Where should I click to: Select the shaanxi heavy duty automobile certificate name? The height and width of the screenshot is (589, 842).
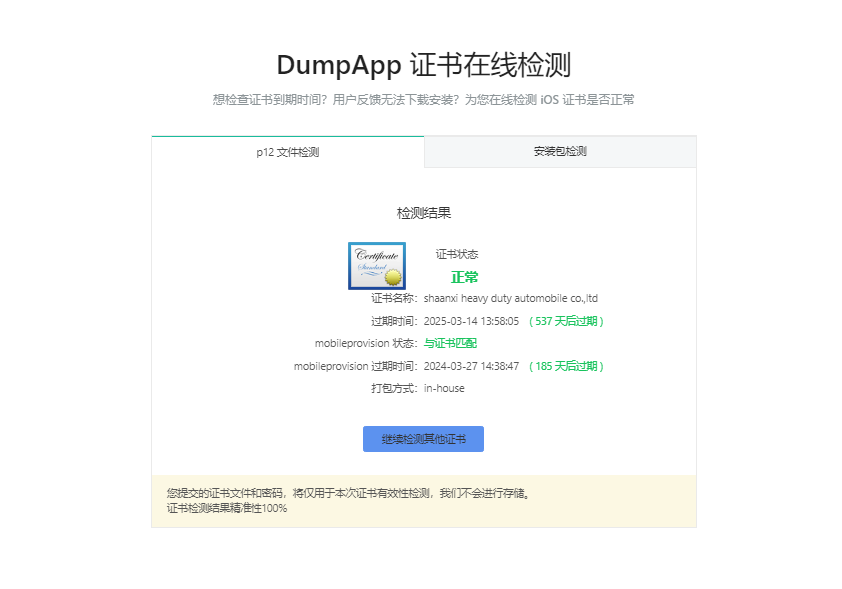[510, 298]
